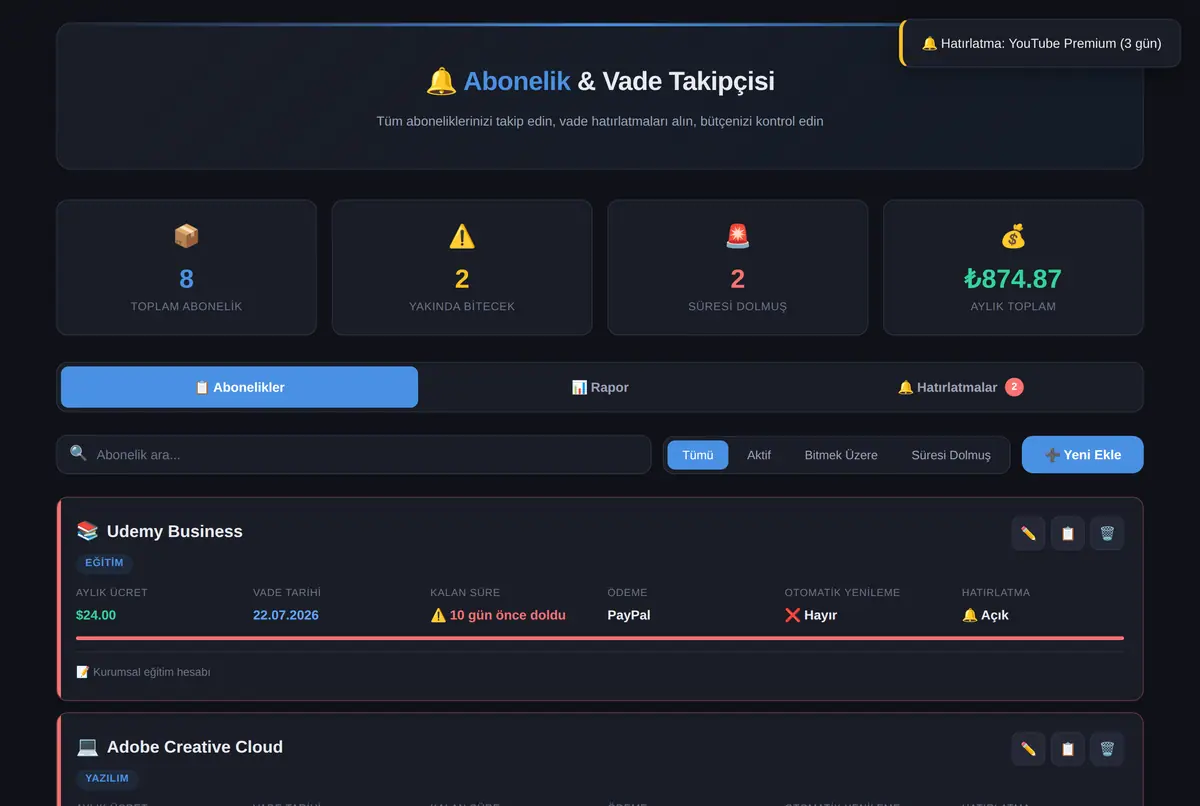Click the "10 gün önce doldu" status
Screen dimensions: 1200x806
coord(498,615)
